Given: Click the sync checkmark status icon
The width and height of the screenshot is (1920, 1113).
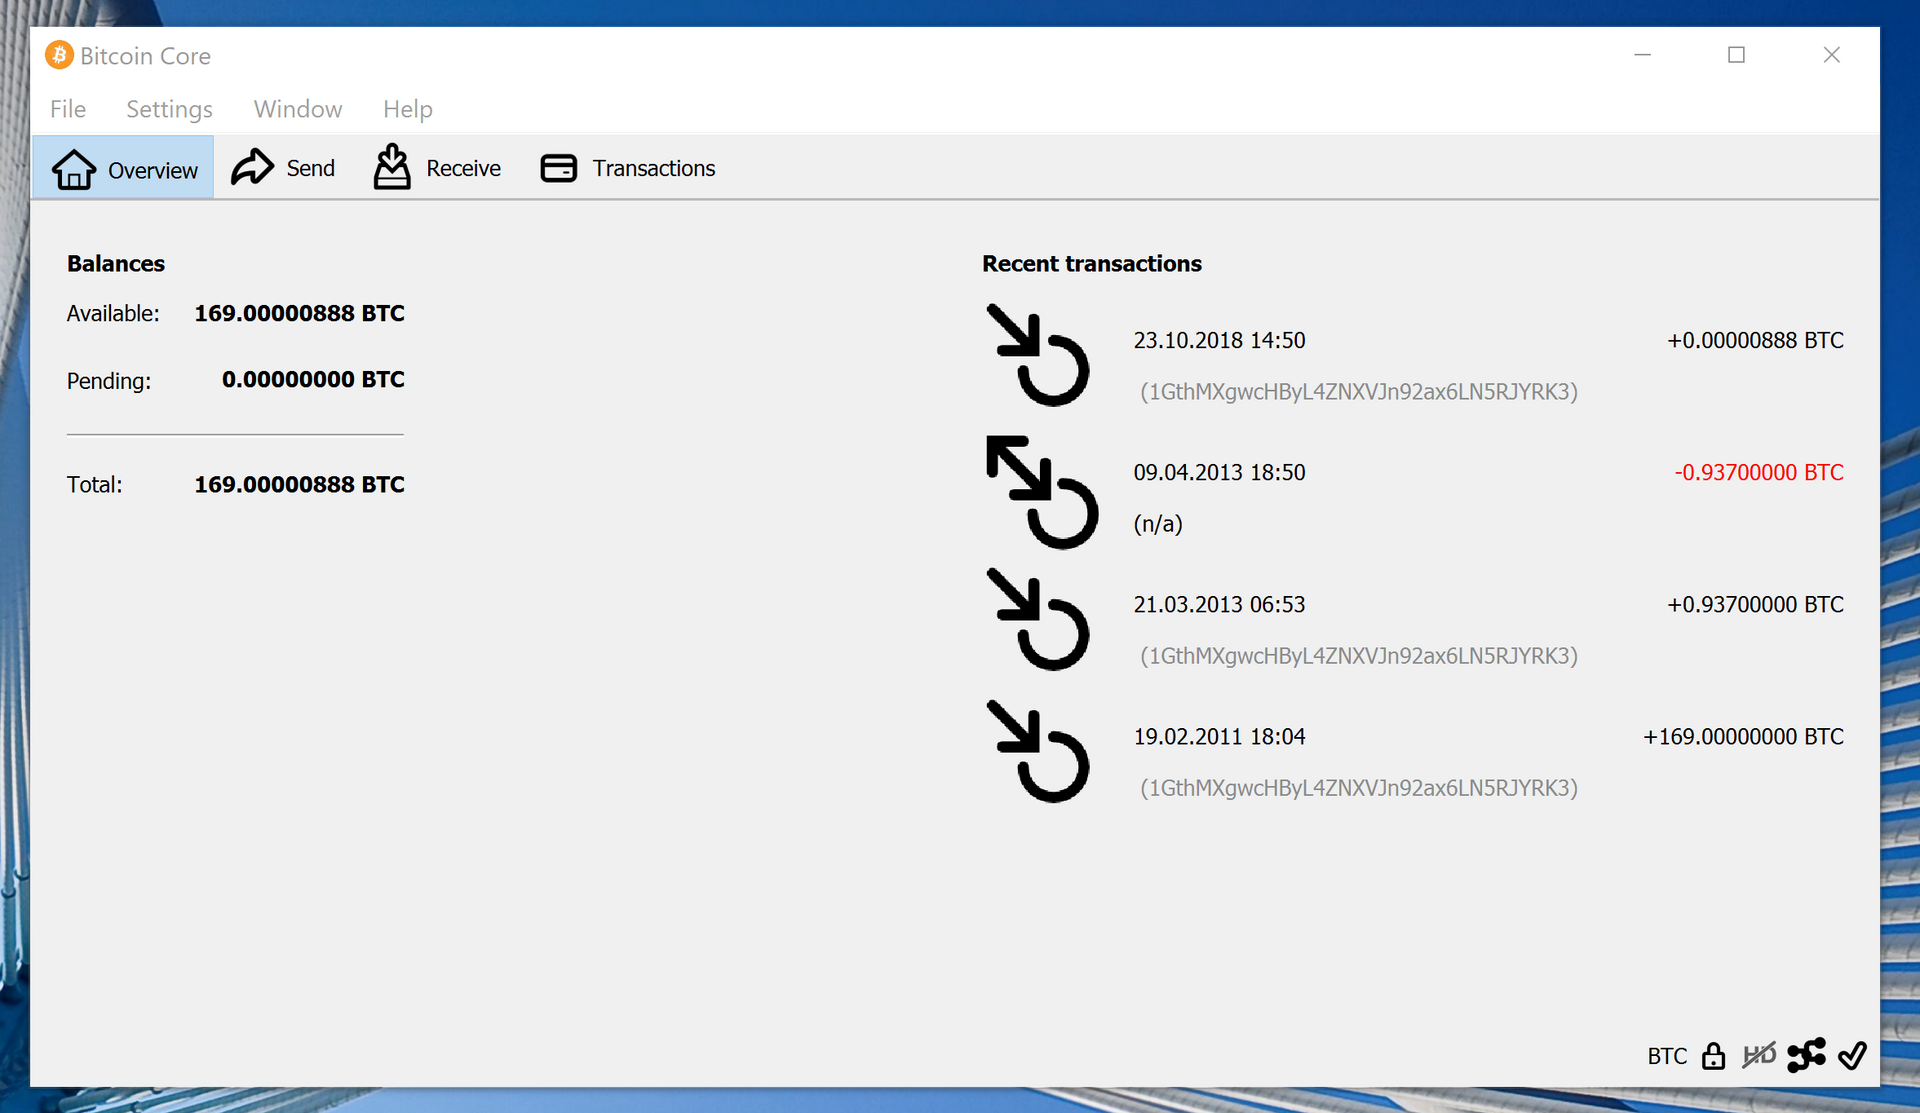Looking at the screenshot, I should (x=1852, y=1055).
